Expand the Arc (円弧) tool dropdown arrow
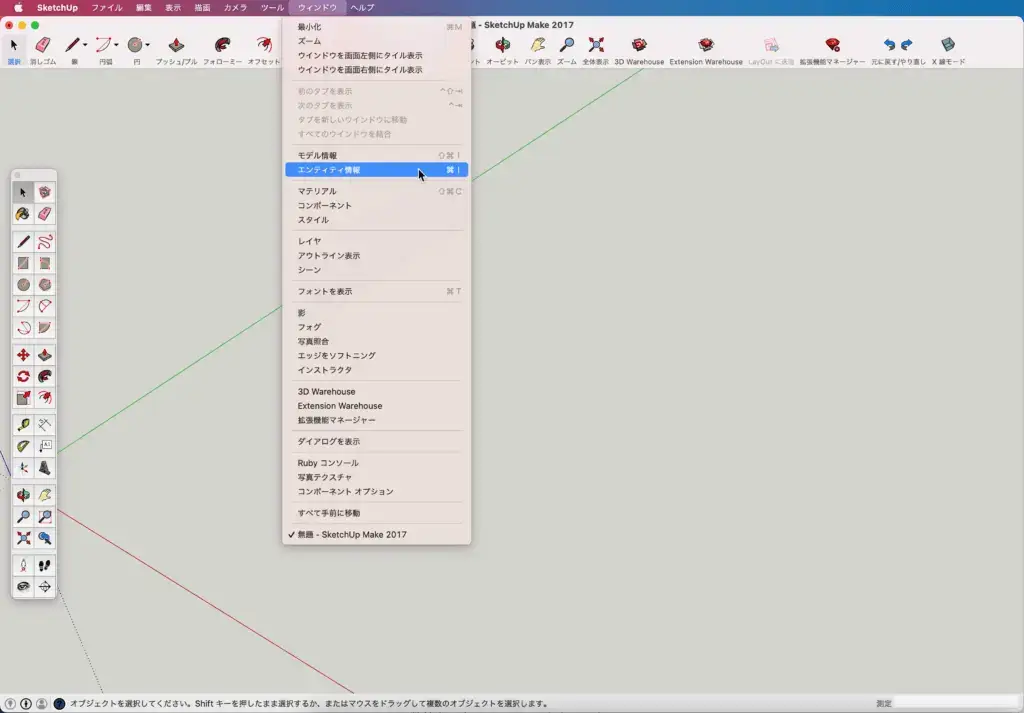Screen dimensions: 1024x713 point(116,45)
